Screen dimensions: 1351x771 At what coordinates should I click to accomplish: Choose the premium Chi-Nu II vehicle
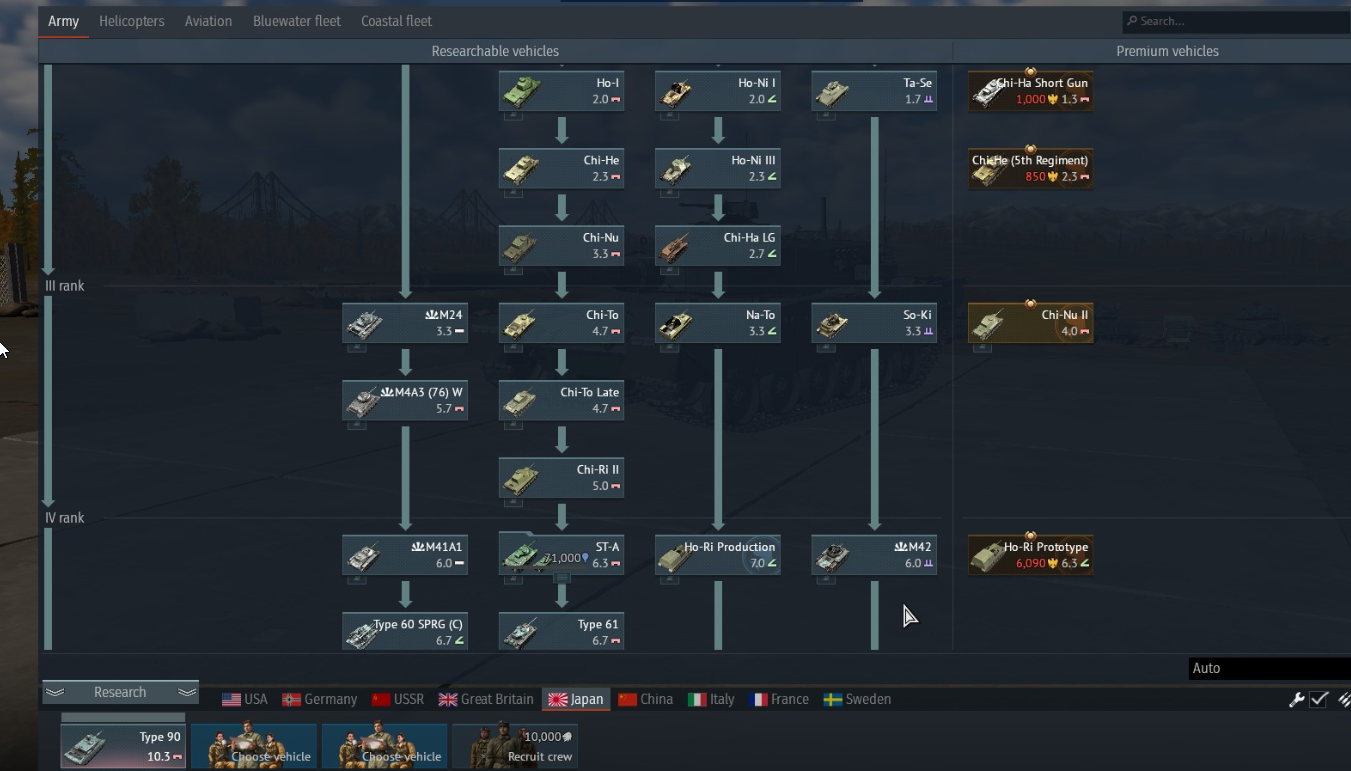(1030, 323)
